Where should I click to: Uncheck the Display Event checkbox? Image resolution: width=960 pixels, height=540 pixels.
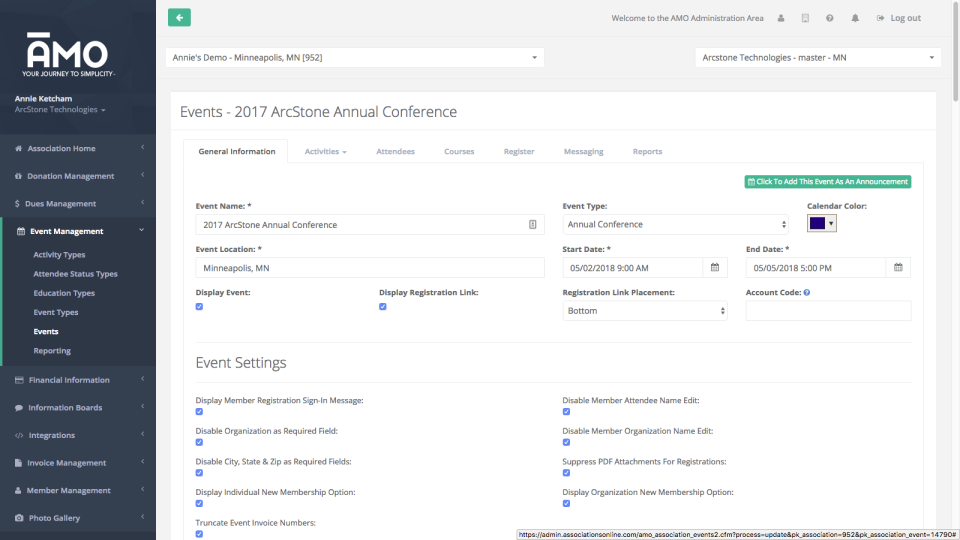(x=199, y=307)
